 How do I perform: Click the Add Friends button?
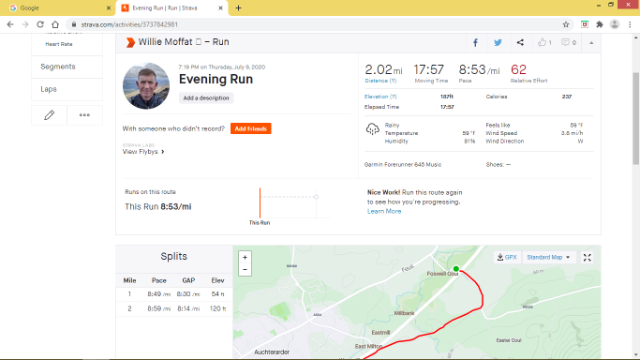(251, 129)
